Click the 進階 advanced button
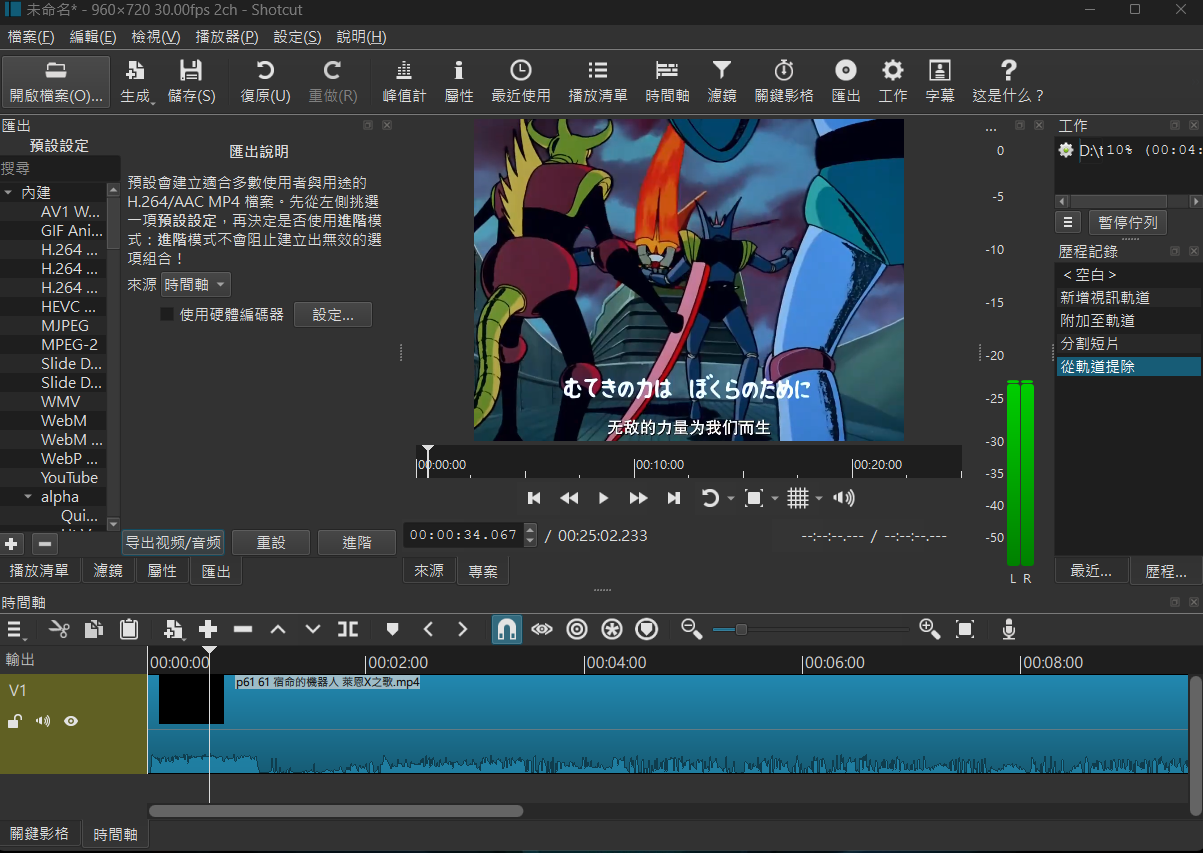This screenshot has height=853, width=1203. 357,543
